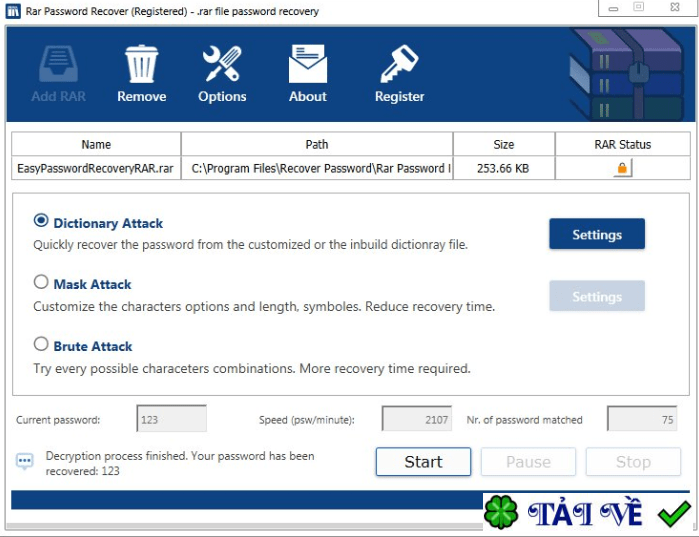The width and height of the screenshot is (699, 537).
Task: Click the C:\Program Files path cell
Action: [317, 168]
